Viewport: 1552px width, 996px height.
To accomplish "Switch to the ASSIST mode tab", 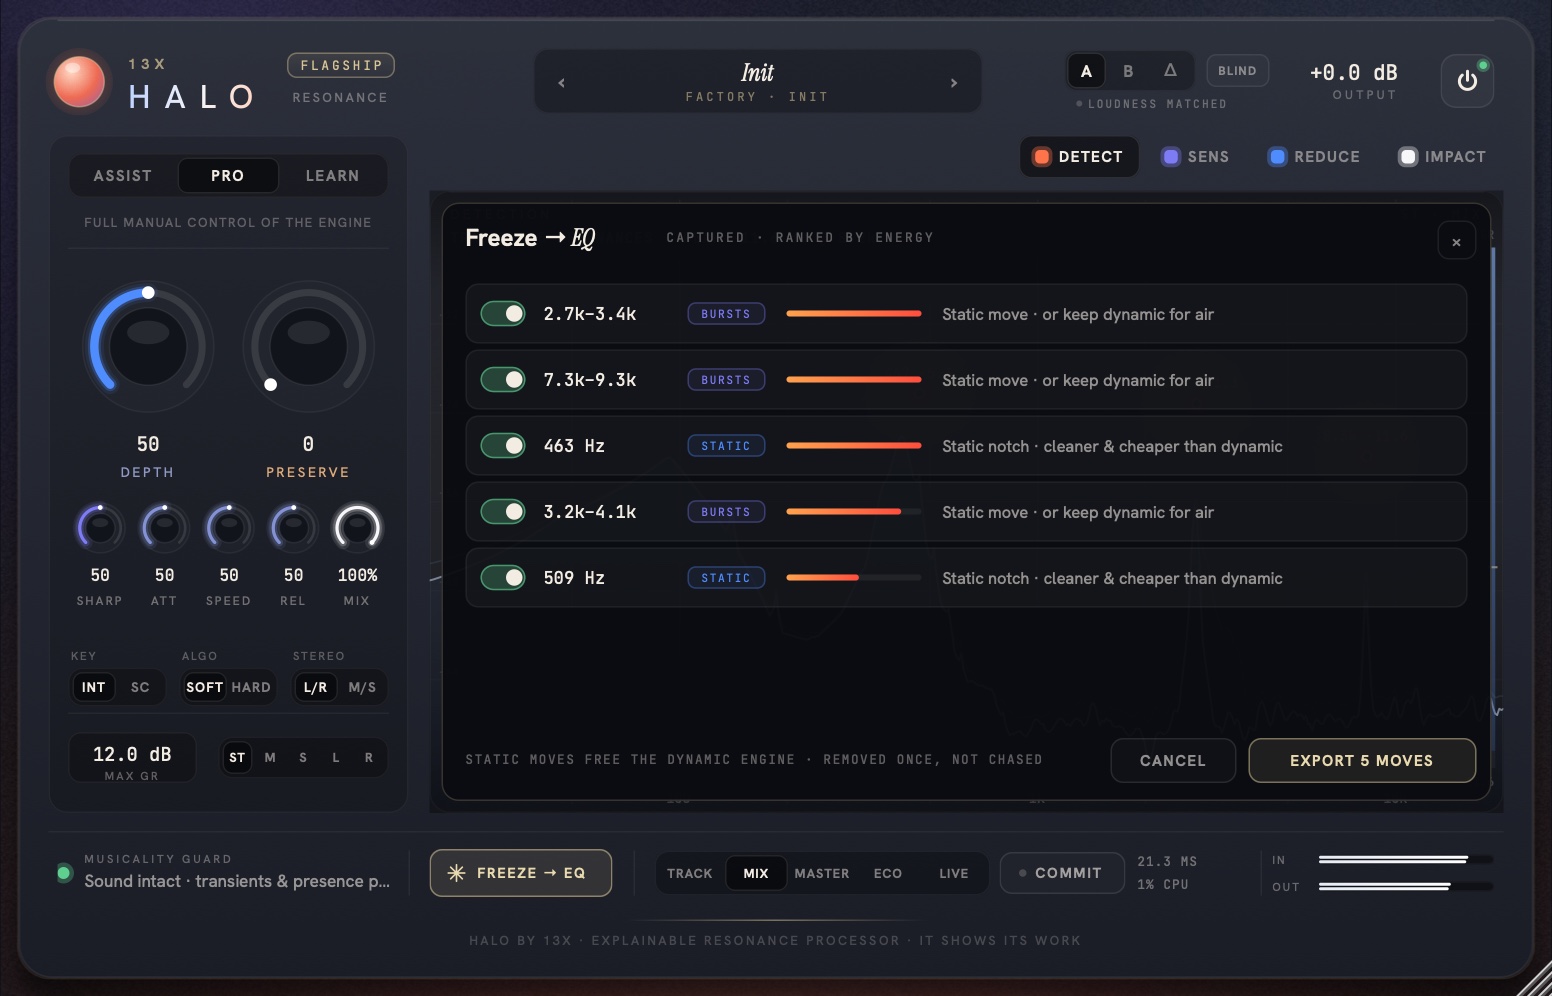I will [x=123, y=176].
